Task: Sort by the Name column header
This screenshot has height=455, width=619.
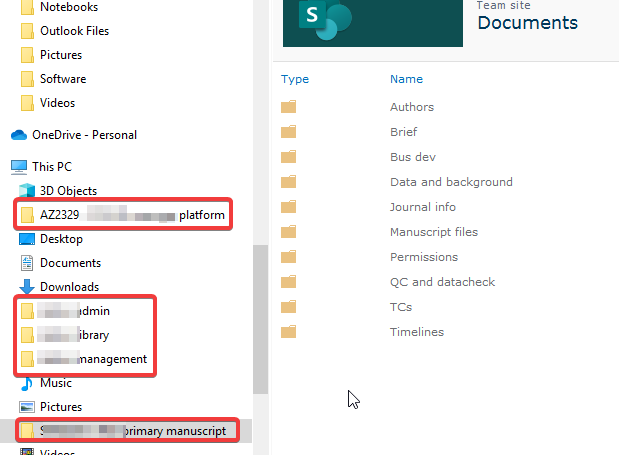Action: (406, 79)
